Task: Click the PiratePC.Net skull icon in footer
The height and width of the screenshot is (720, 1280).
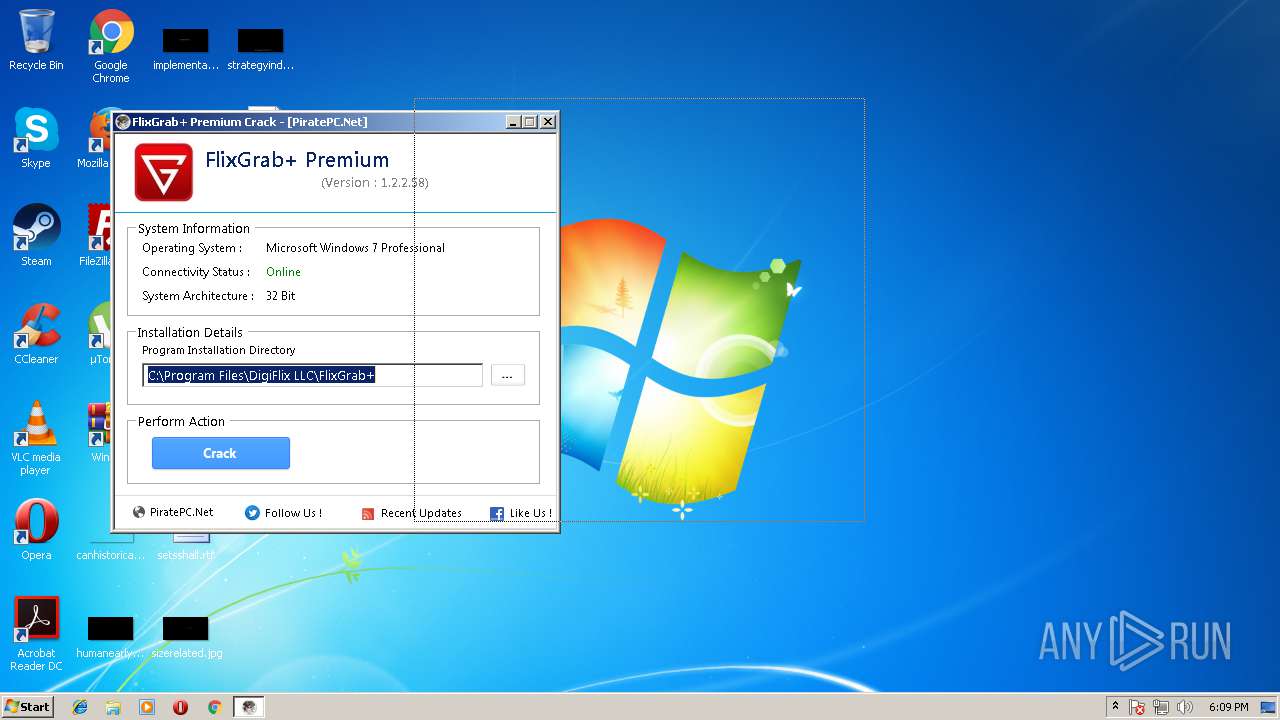Action: pyautogui.click(x=139, y=512)
